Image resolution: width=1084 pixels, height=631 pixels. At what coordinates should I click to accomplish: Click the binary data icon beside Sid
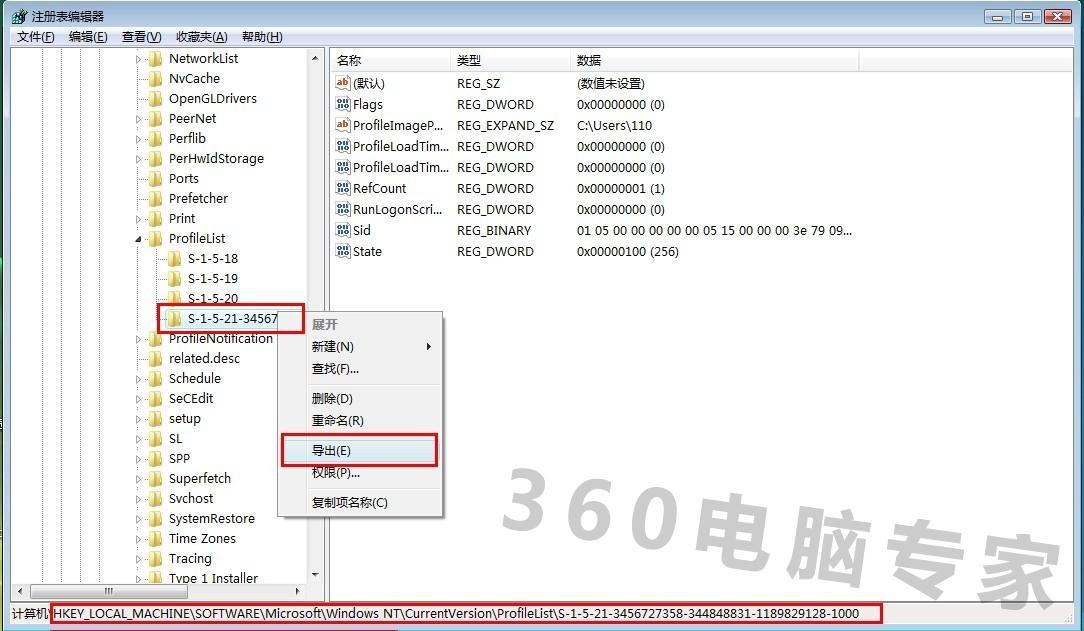(x=344, y=230)
